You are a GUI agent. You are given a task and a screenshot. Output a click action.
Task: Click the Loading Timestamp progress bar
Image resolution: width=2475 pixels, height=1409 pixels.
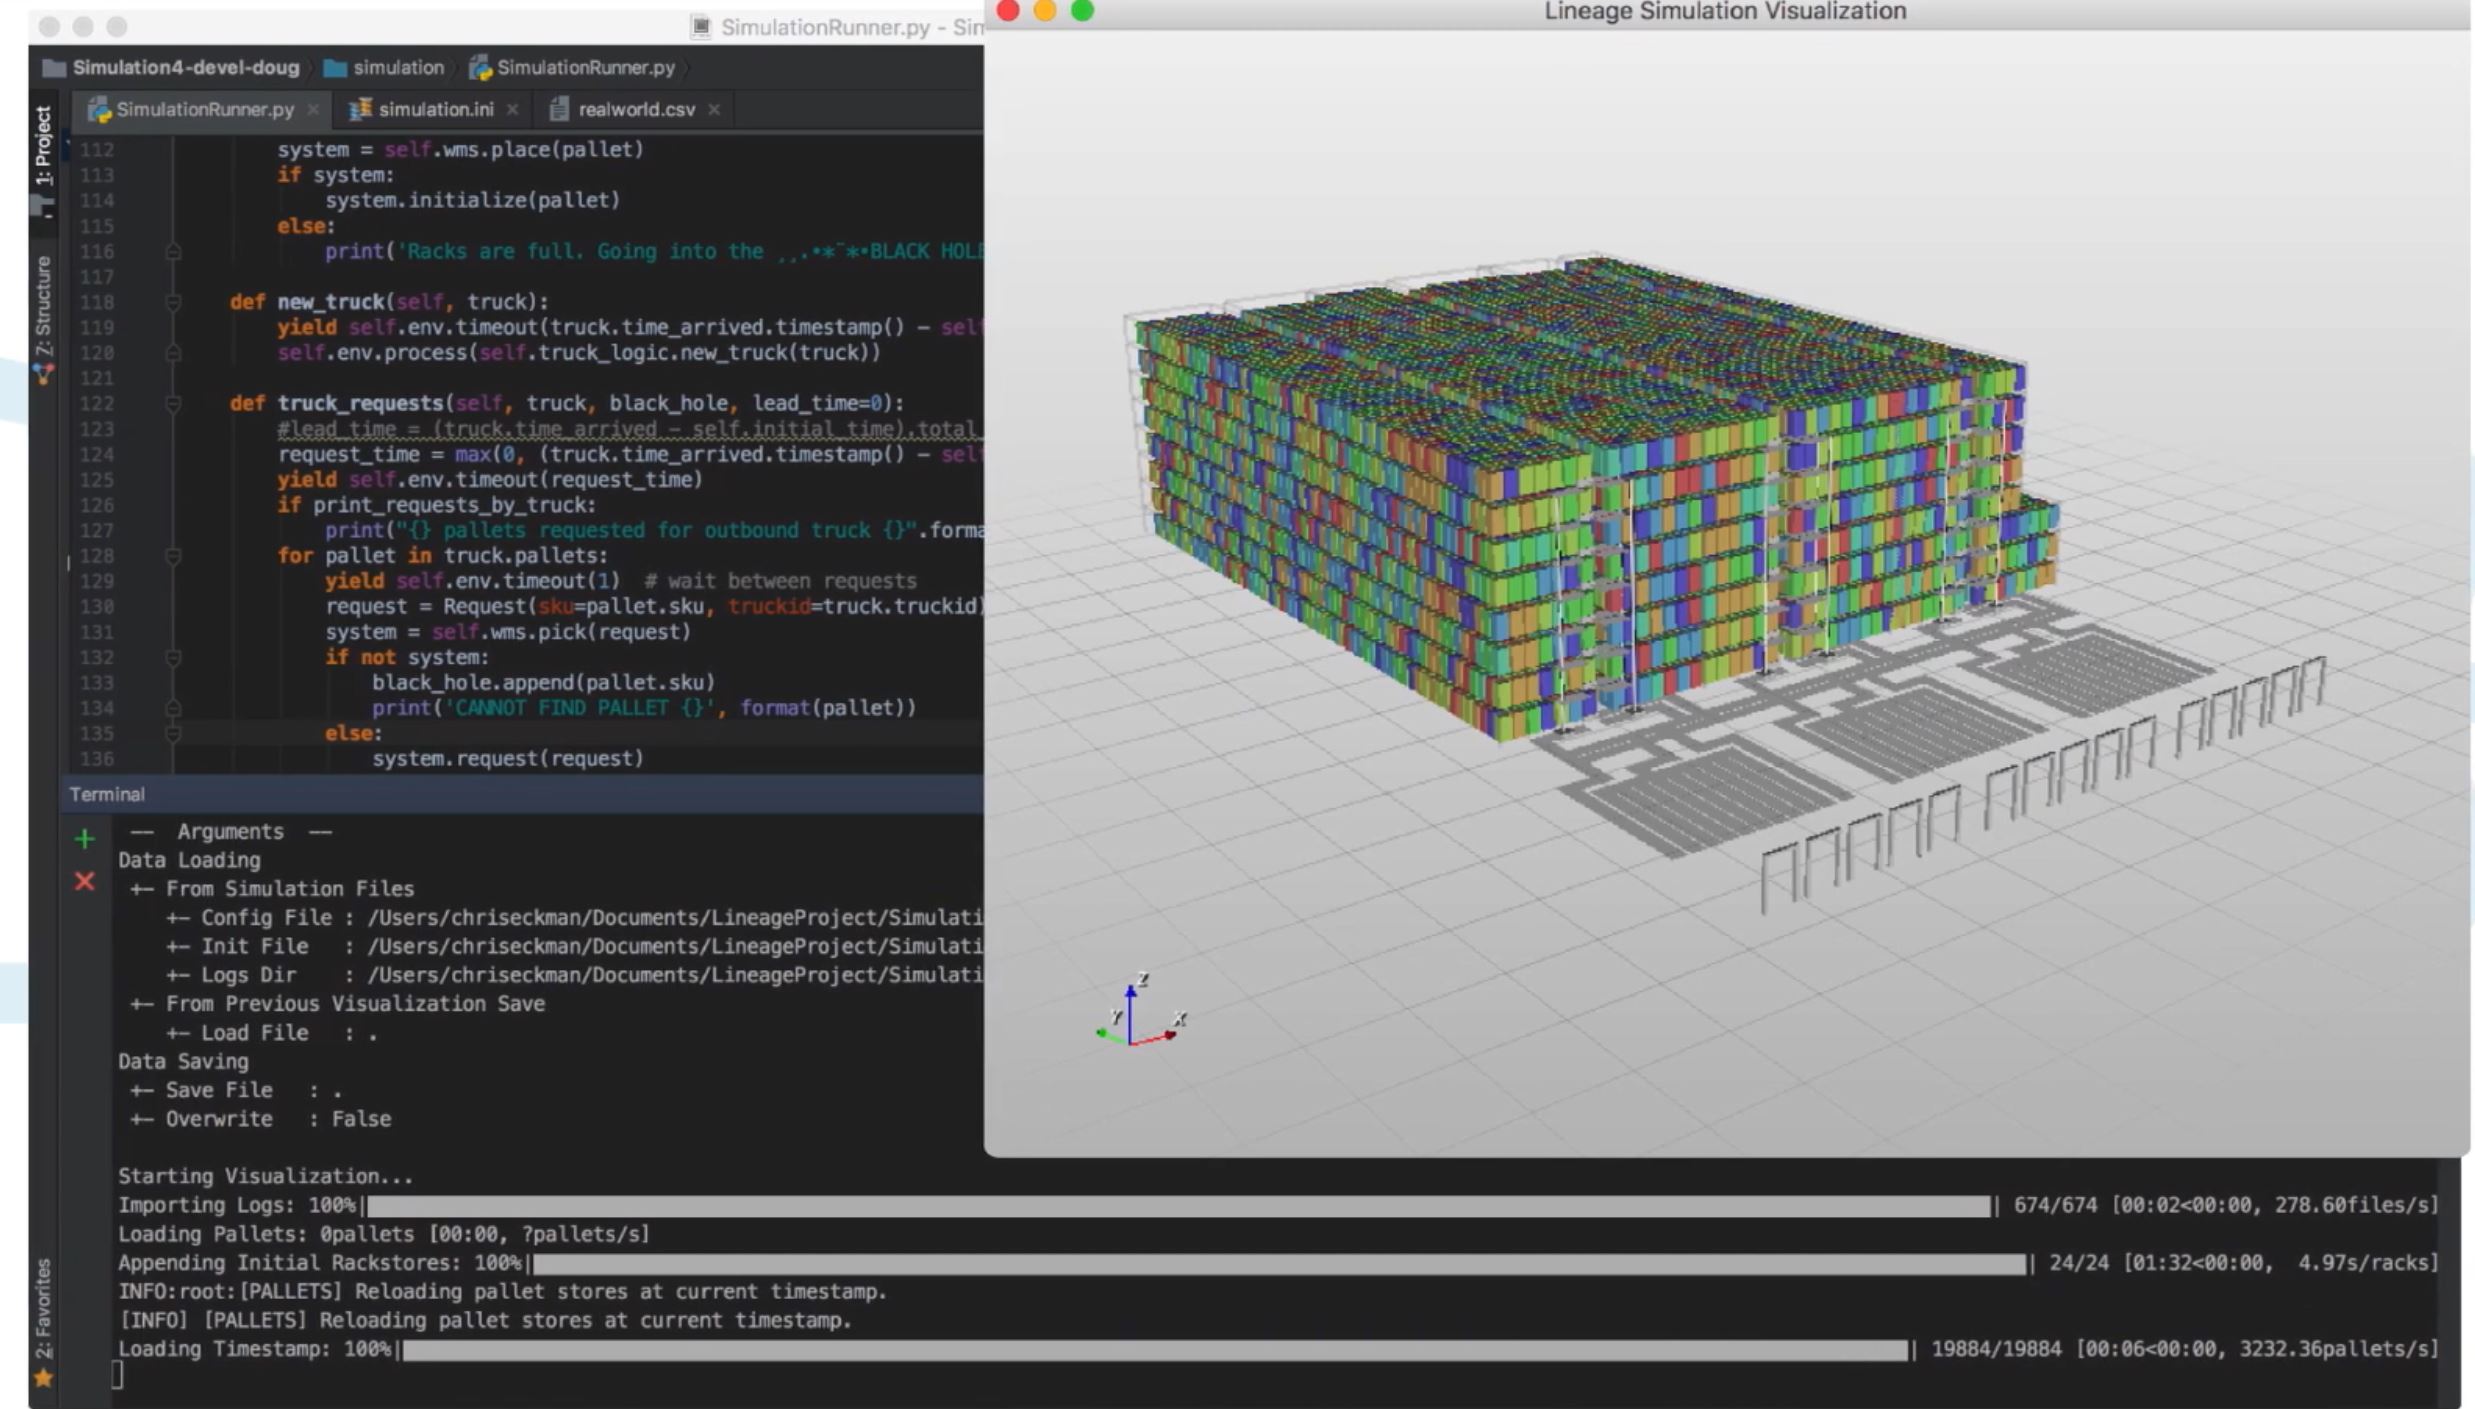(1154, 1350)
